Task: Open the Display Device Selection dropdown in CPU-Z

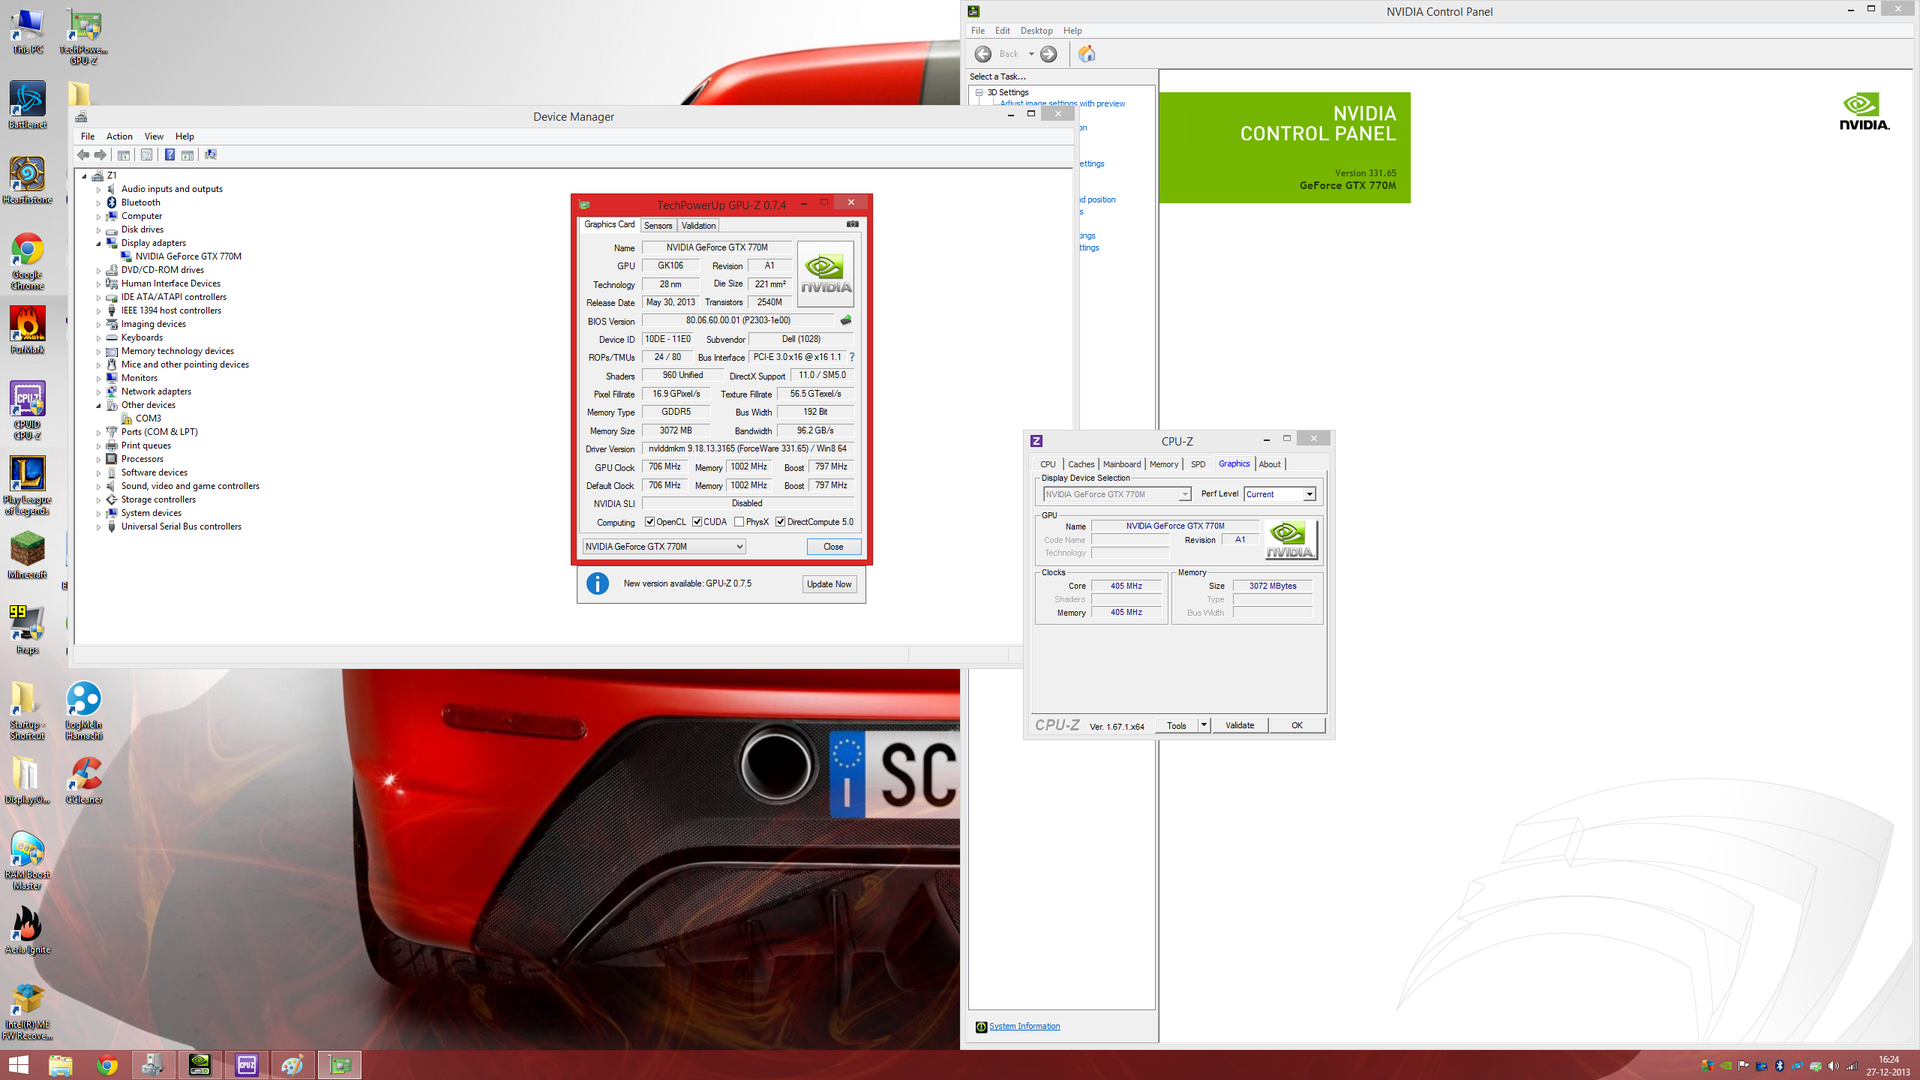Action: click(1117, 494)
